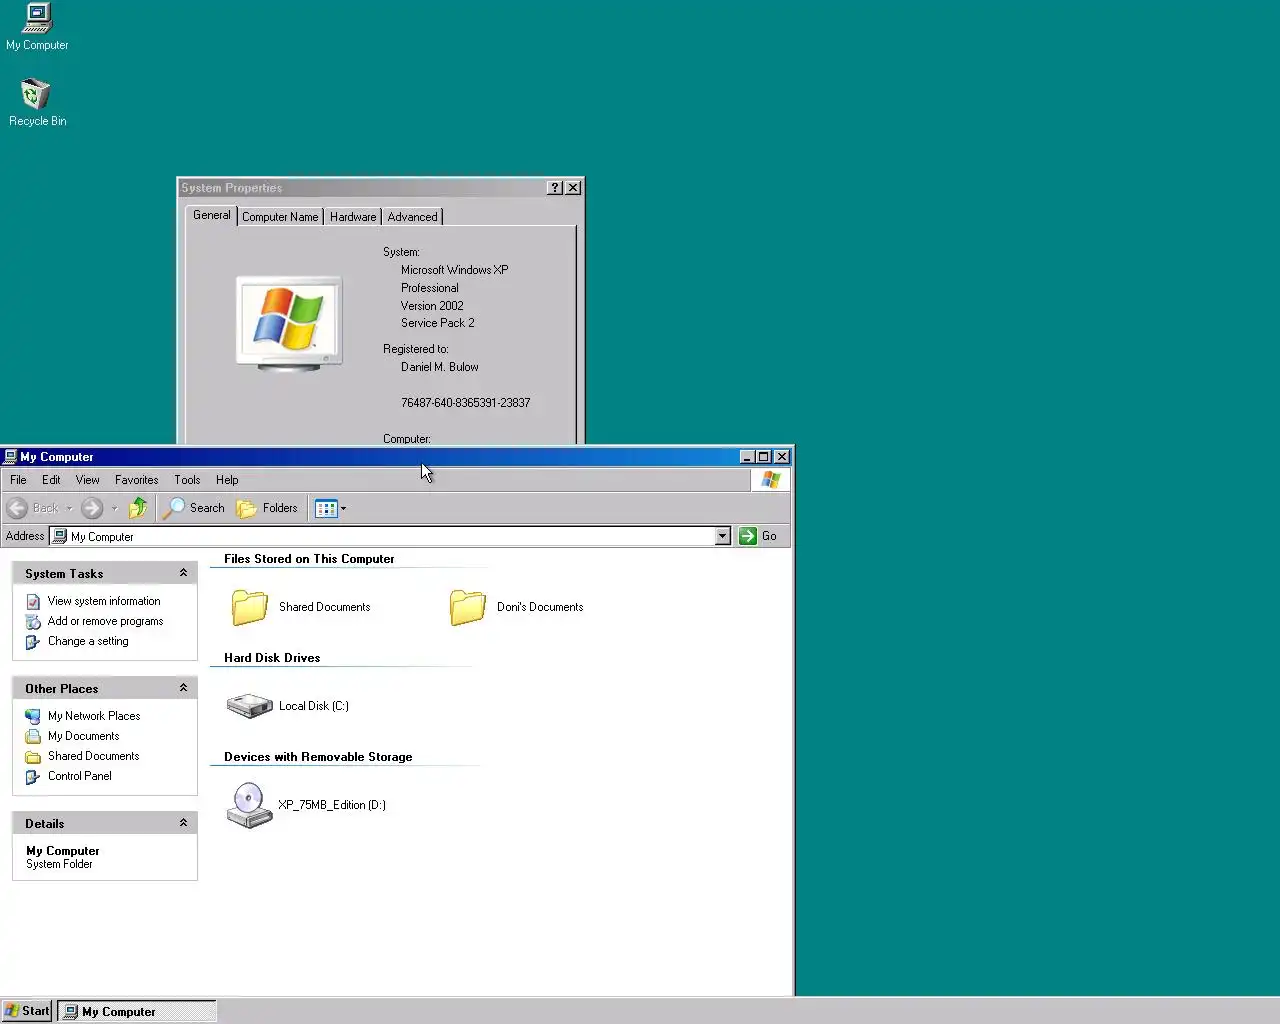
Task: Click the View system information icon
Action: [x=33, y=601]
